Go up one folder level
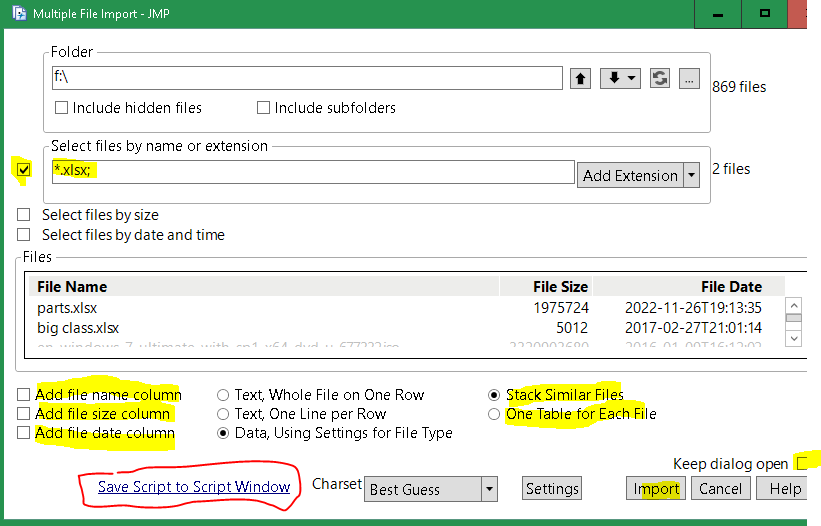 [580, 79]
